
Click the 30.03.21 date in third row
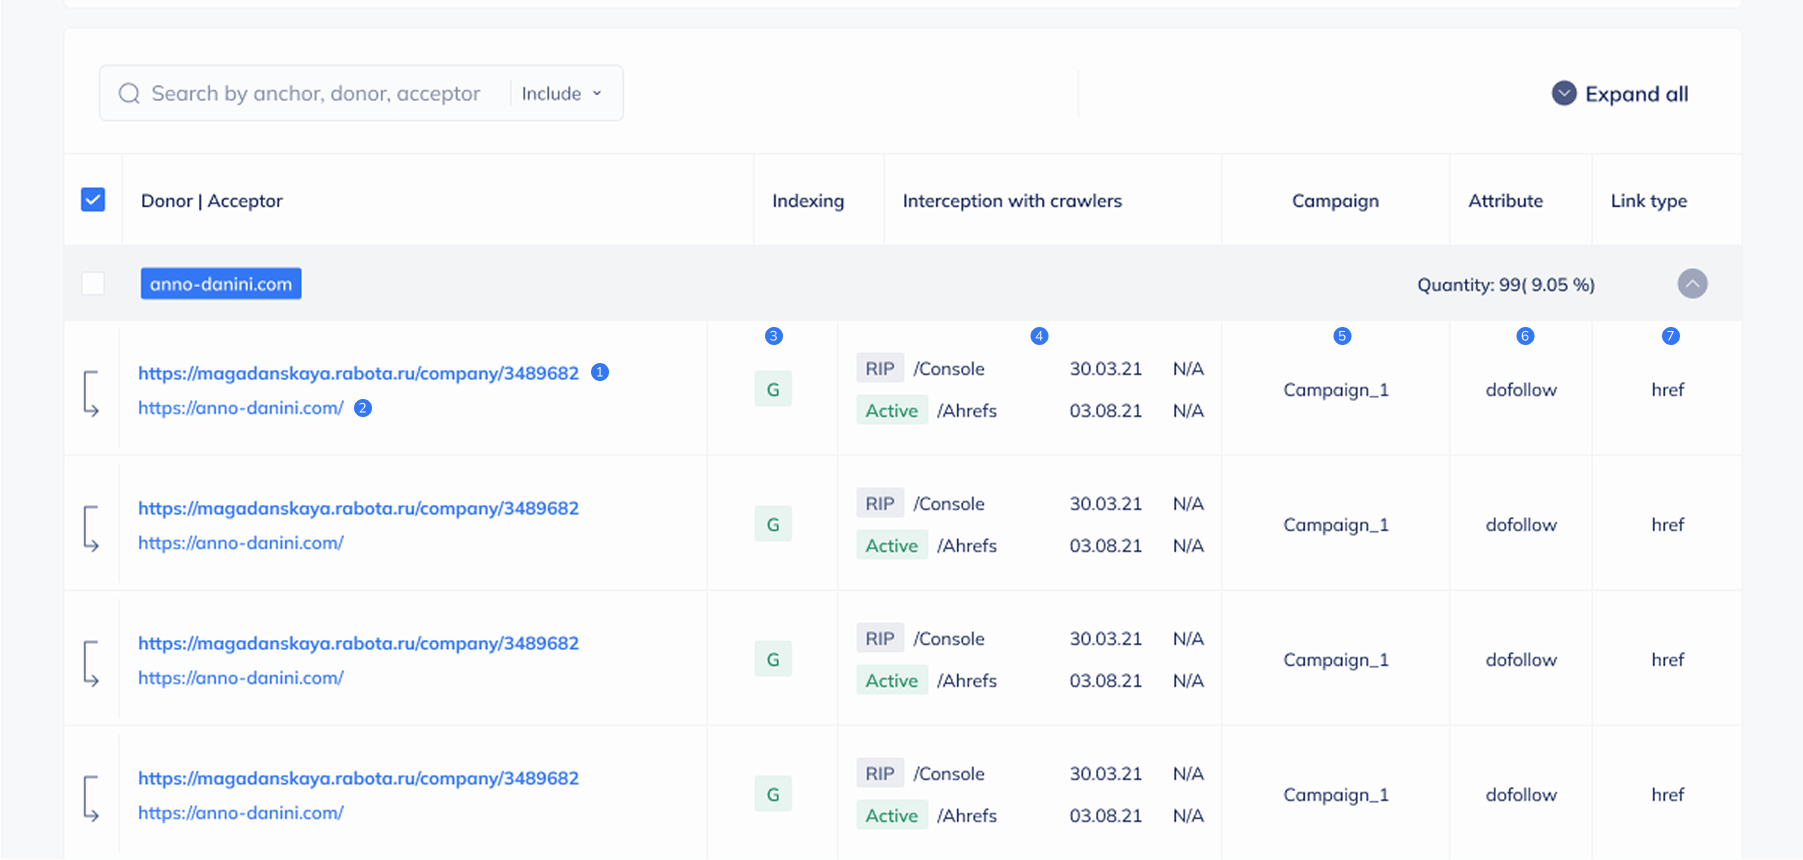pos(1106,638)
